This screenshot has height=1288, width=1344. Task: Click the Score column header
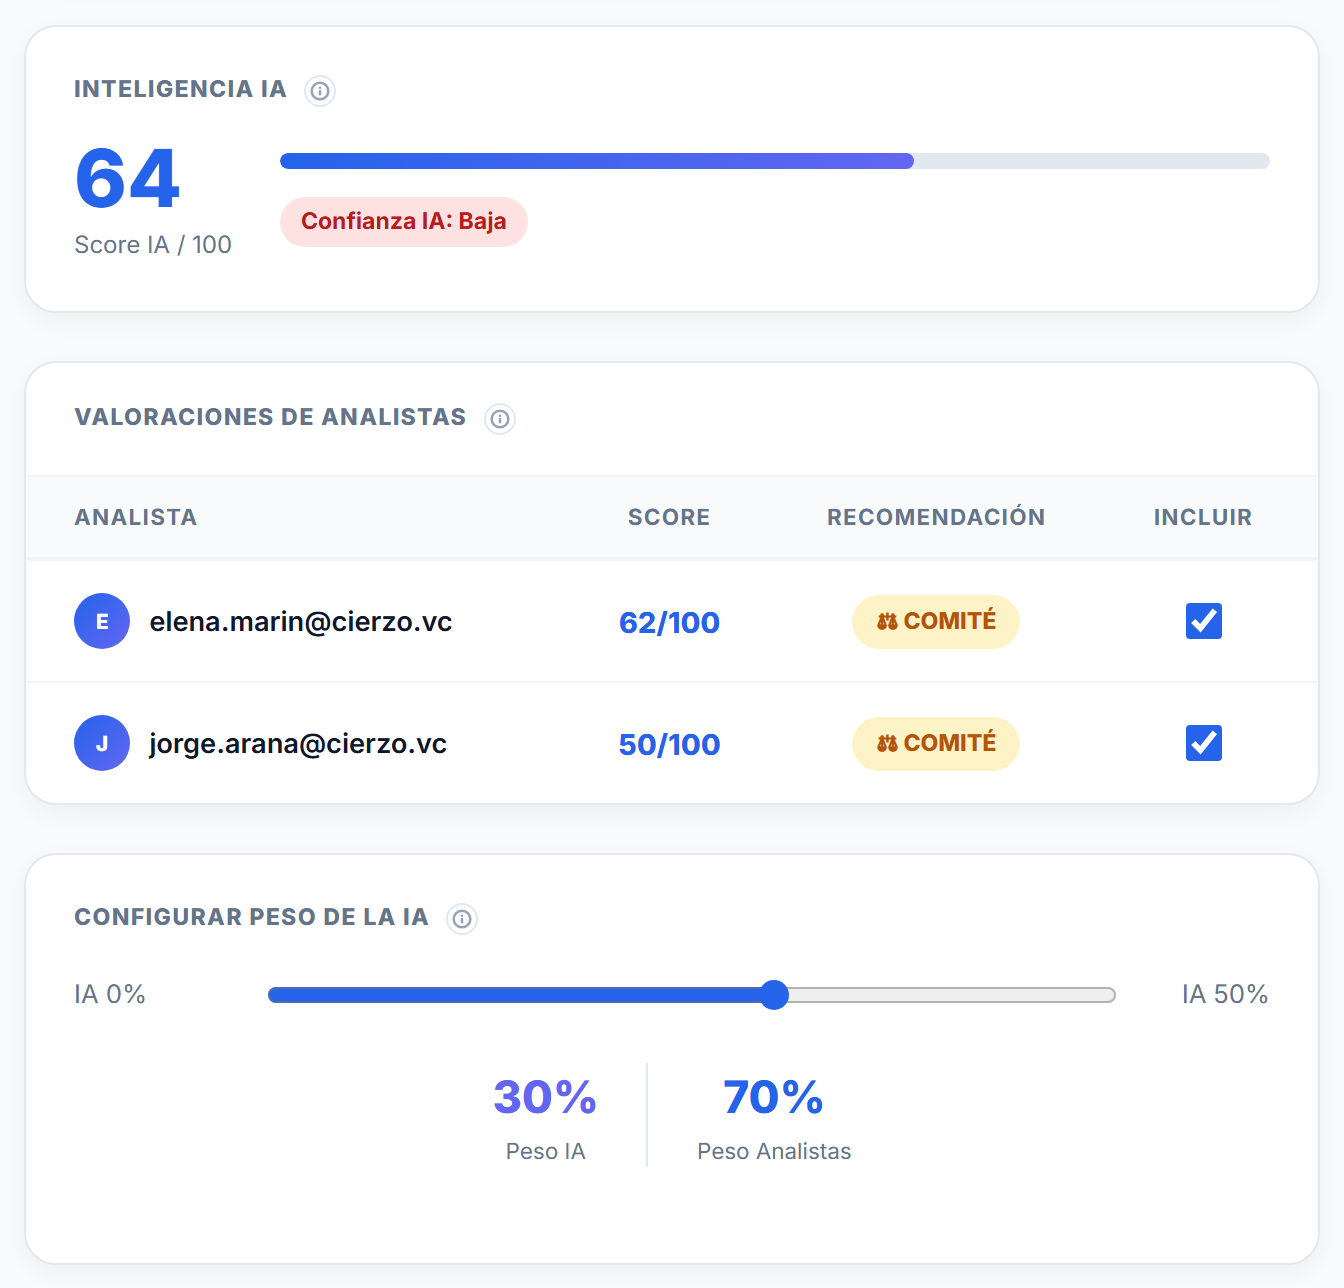tap(669, 518)
